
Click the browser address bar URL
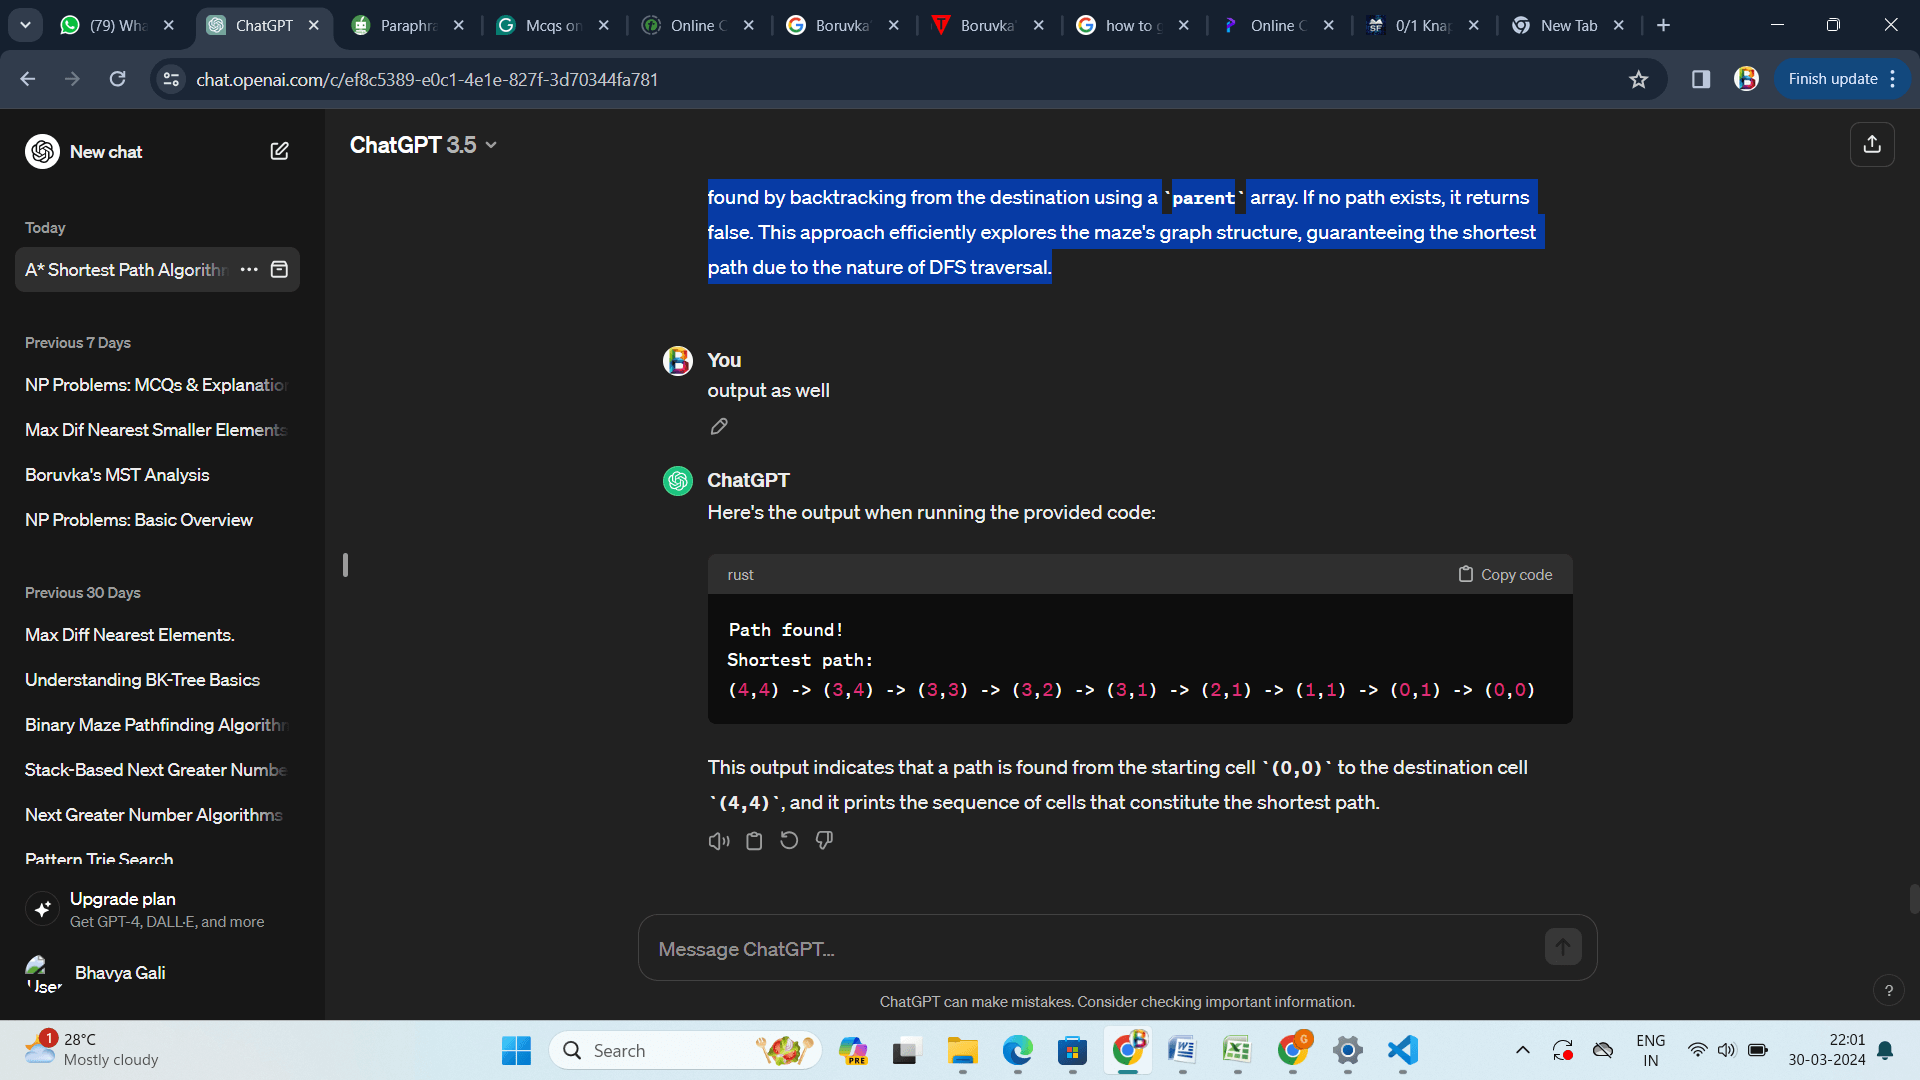(x=427, y=80)
